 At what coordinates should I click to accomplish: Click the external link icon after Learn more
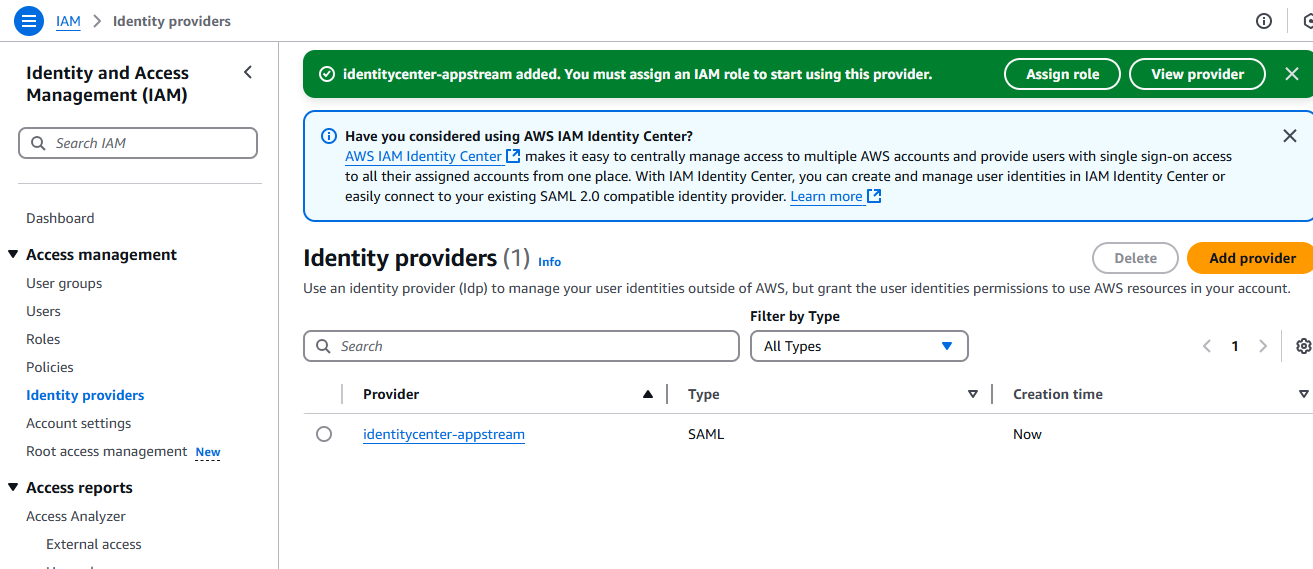click(874, 196)
